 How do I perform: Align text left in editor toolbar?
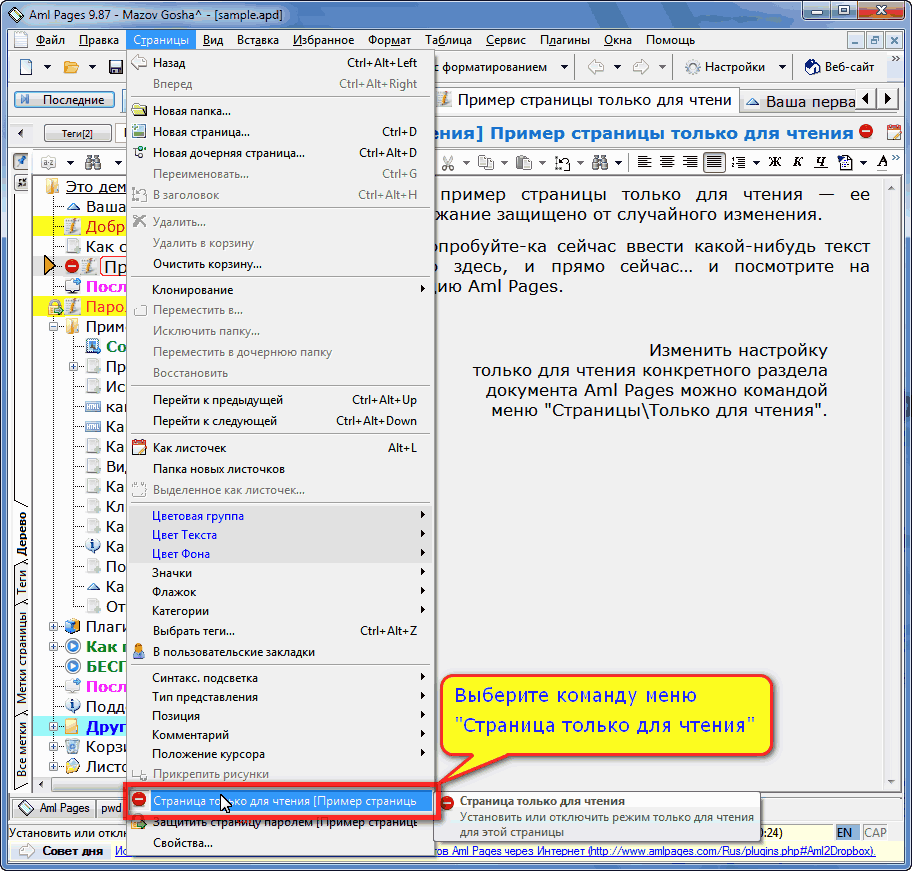coord(644,162)
